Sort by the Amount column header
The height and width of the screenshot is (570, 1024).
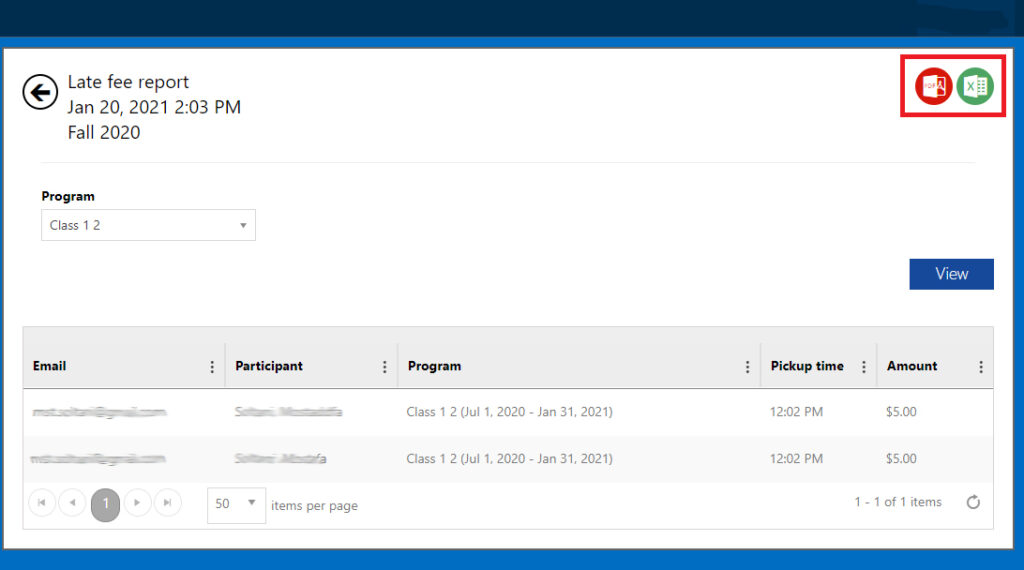pos(912,366)
